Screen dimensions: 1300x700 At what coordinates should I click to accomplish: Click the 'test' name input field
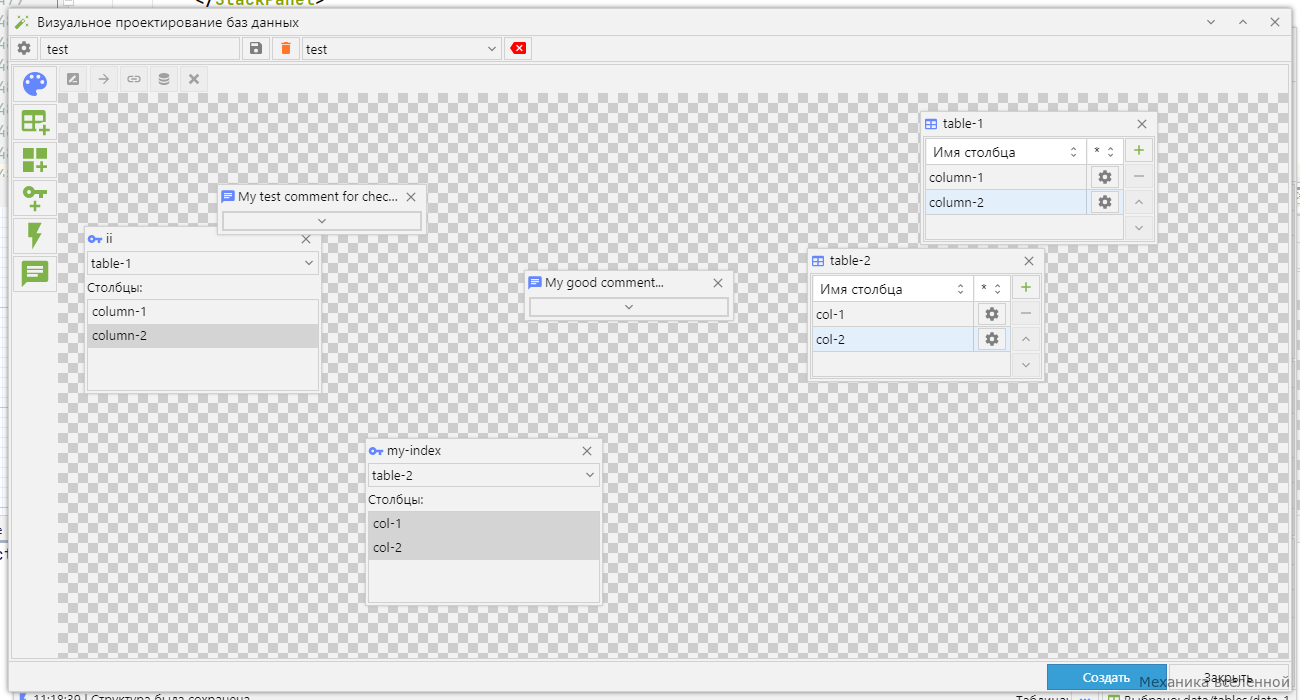click(140, 48)
